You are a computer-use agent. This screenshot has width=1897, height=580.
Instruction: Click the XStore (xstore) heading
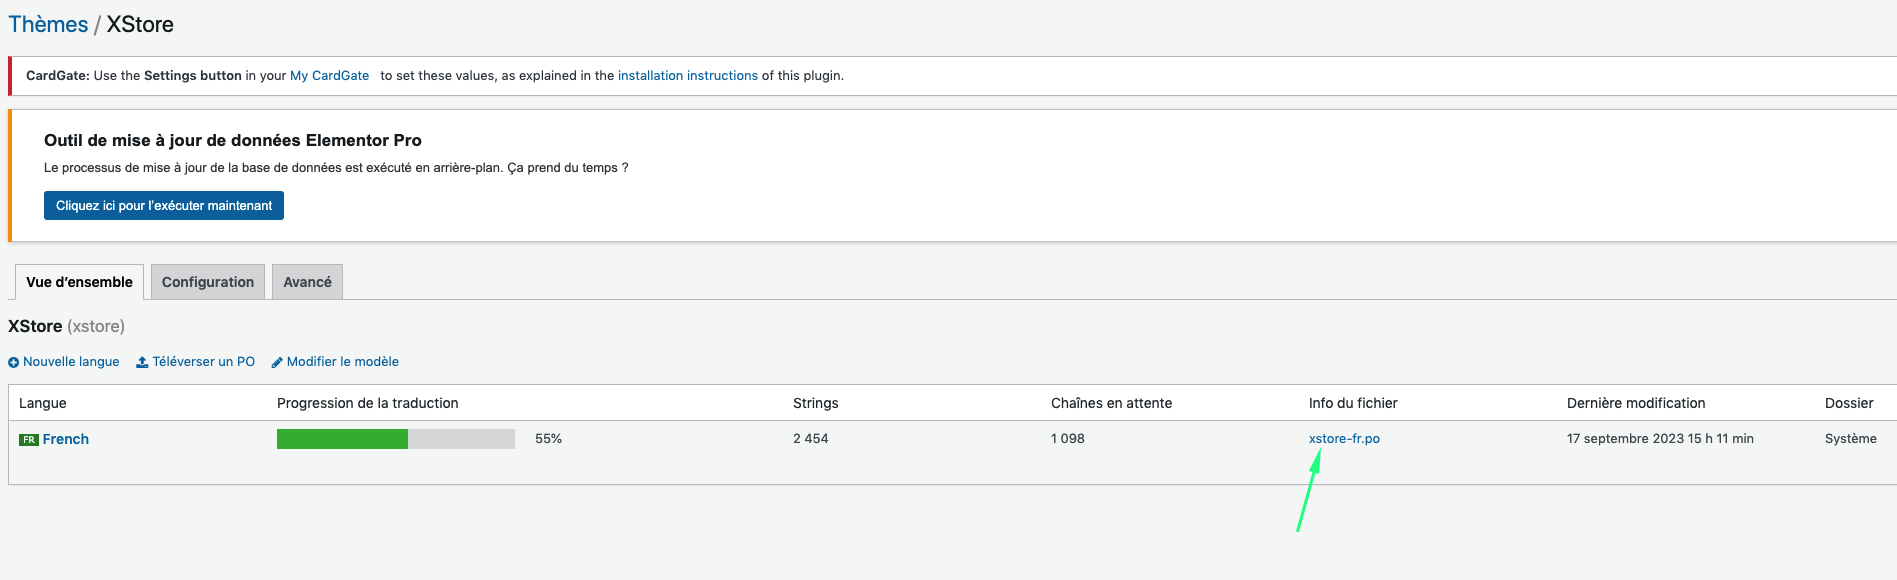66,326
